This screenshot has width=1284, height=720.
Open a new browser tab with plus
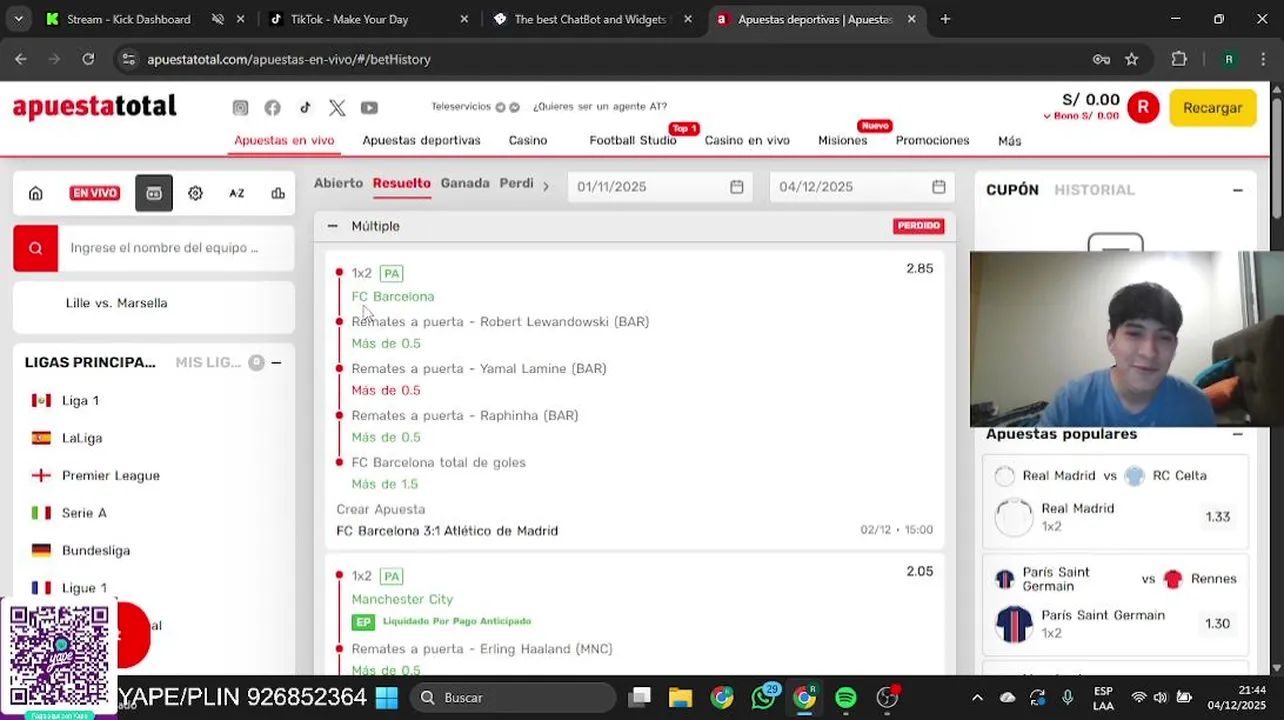tap(945, 19)
